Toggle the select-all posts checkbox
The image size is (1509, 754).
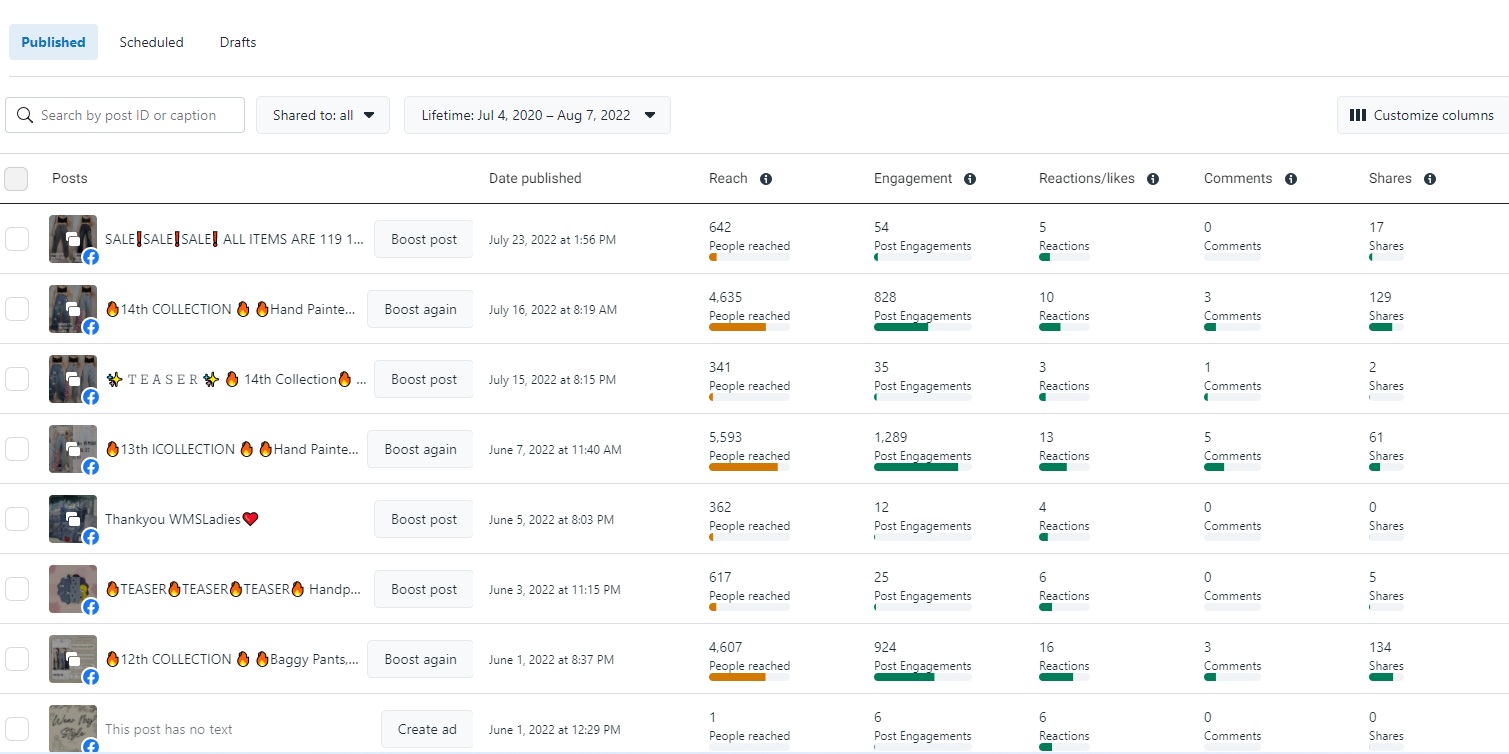coord(16,179)
